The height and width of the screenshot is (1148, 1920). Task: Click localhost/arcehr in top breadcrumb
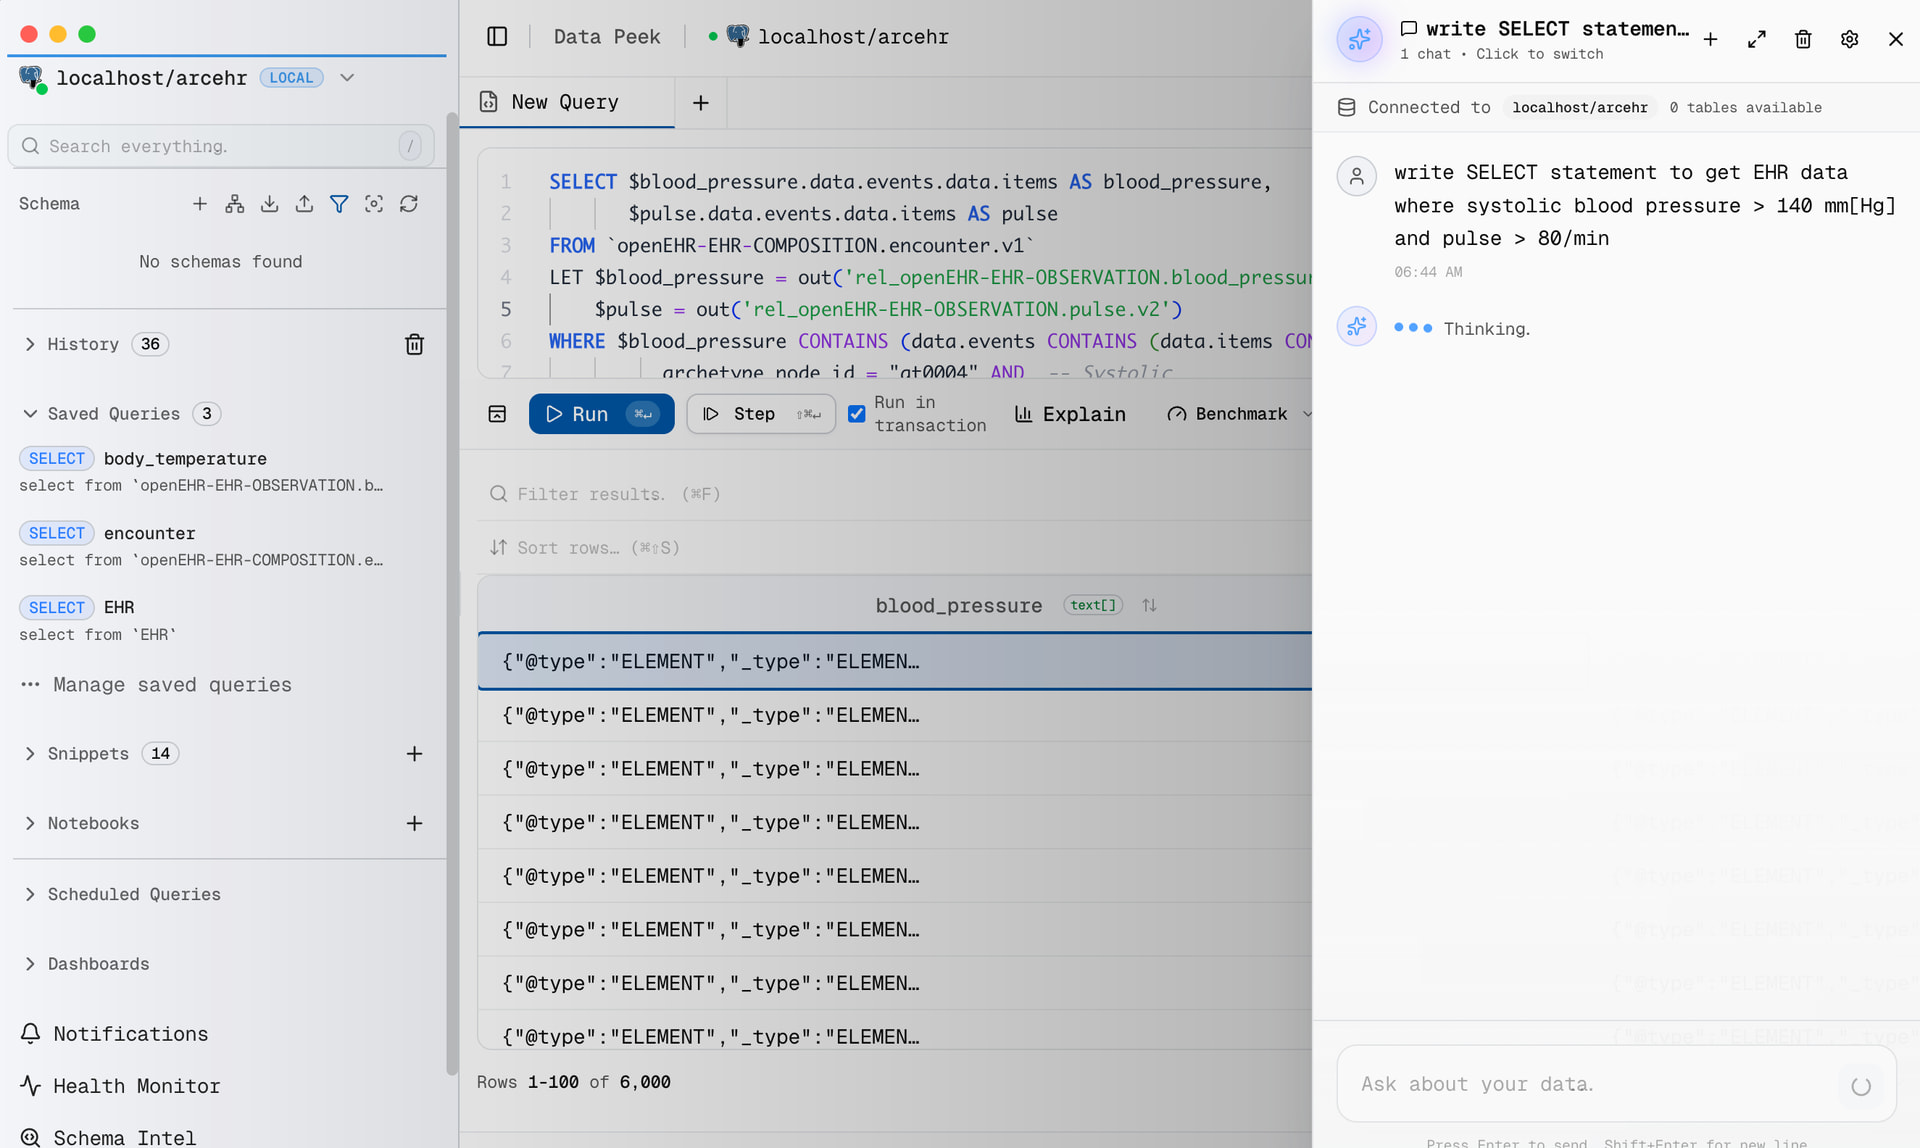pos(853,37)
